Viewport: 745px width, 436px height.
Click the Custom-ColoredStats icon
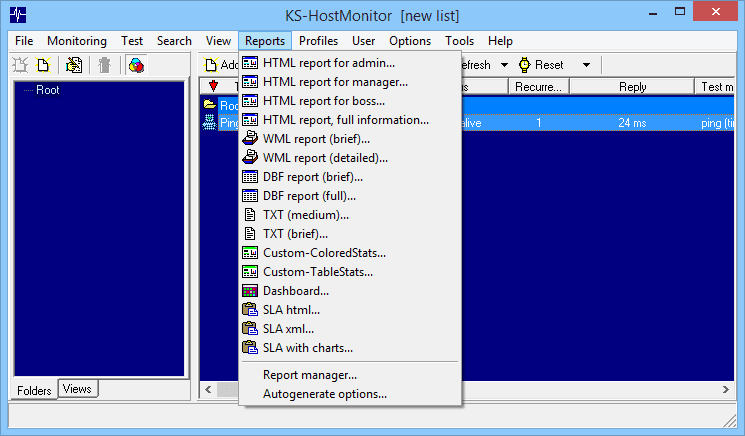pyautogui.click(x=250, y=253)
